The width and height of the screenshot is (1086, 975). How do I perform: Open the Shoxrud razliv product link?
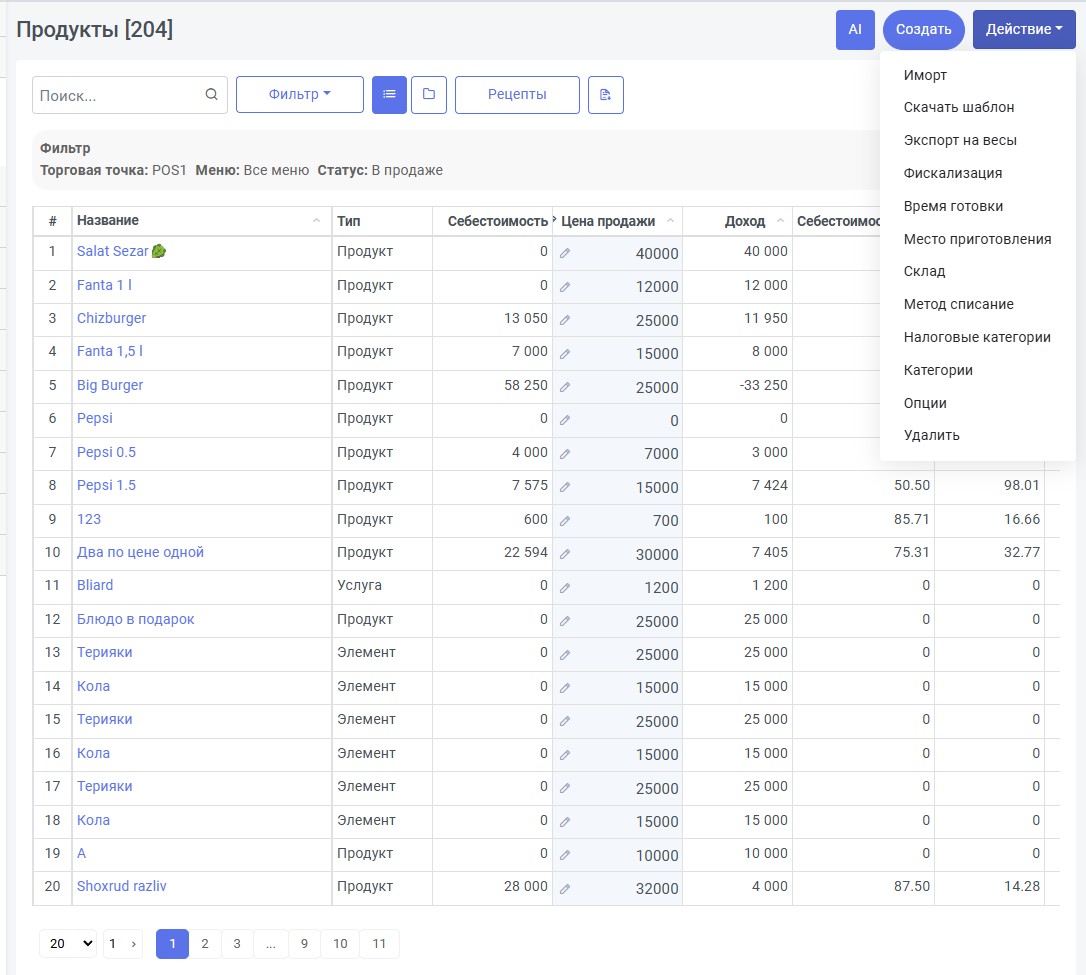coord(122,886)
